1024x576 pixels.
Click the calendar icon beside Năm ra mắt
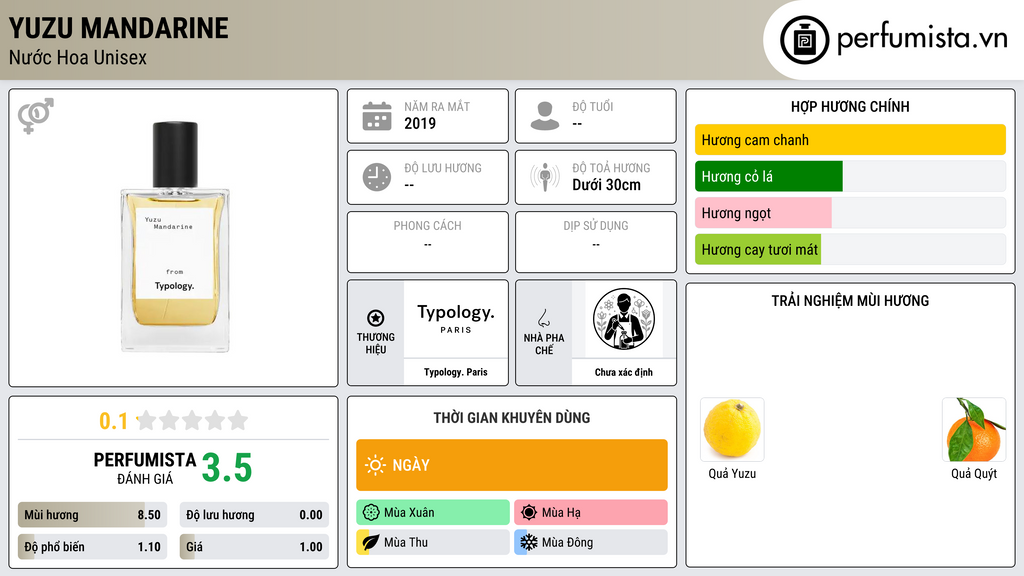377,116
